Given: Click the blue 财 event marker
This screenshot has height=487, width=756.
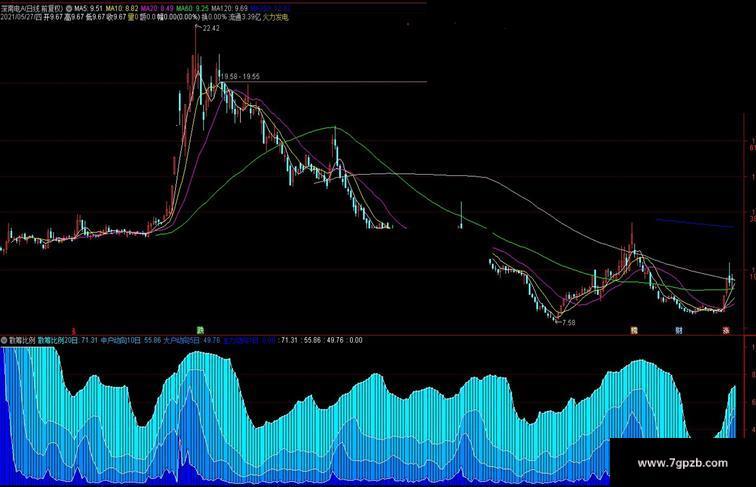Looking at the screenshot, I should click(x=679, y=331).
